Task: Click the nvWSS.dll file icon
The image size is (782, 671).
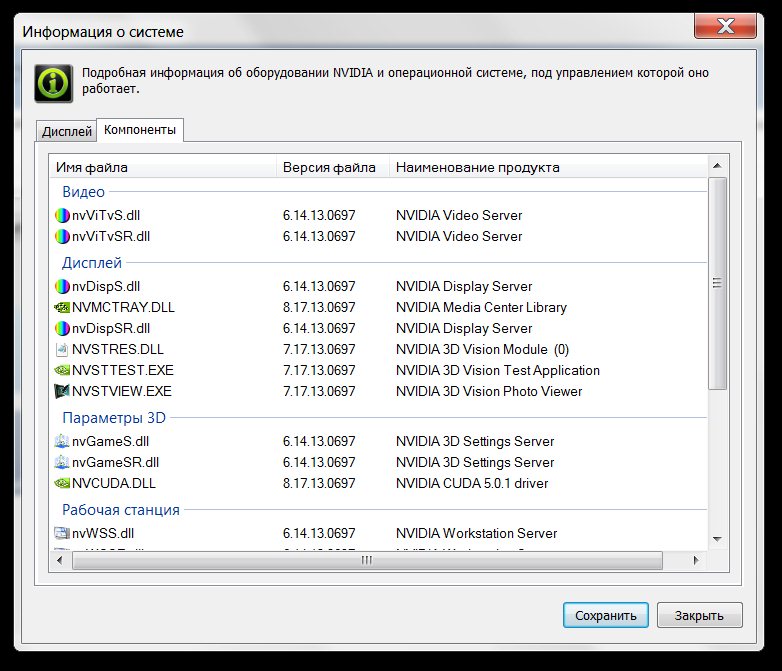Action: tap(62, 533)
